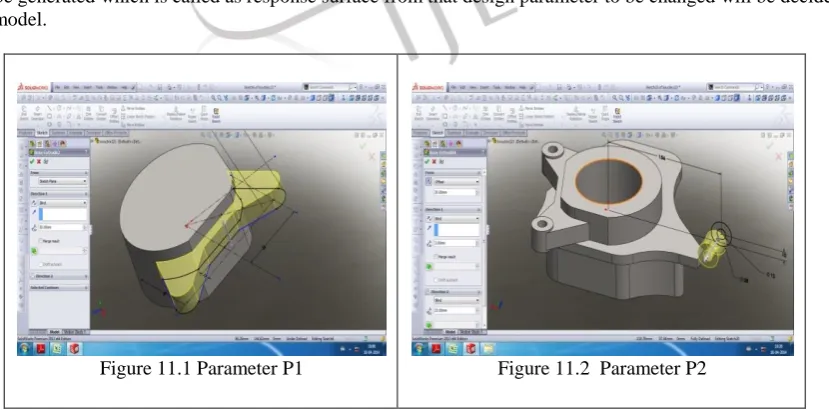Click Move Entities button in the left window
Viewport: 829px width, 410px height.
[x=134, y=125]
